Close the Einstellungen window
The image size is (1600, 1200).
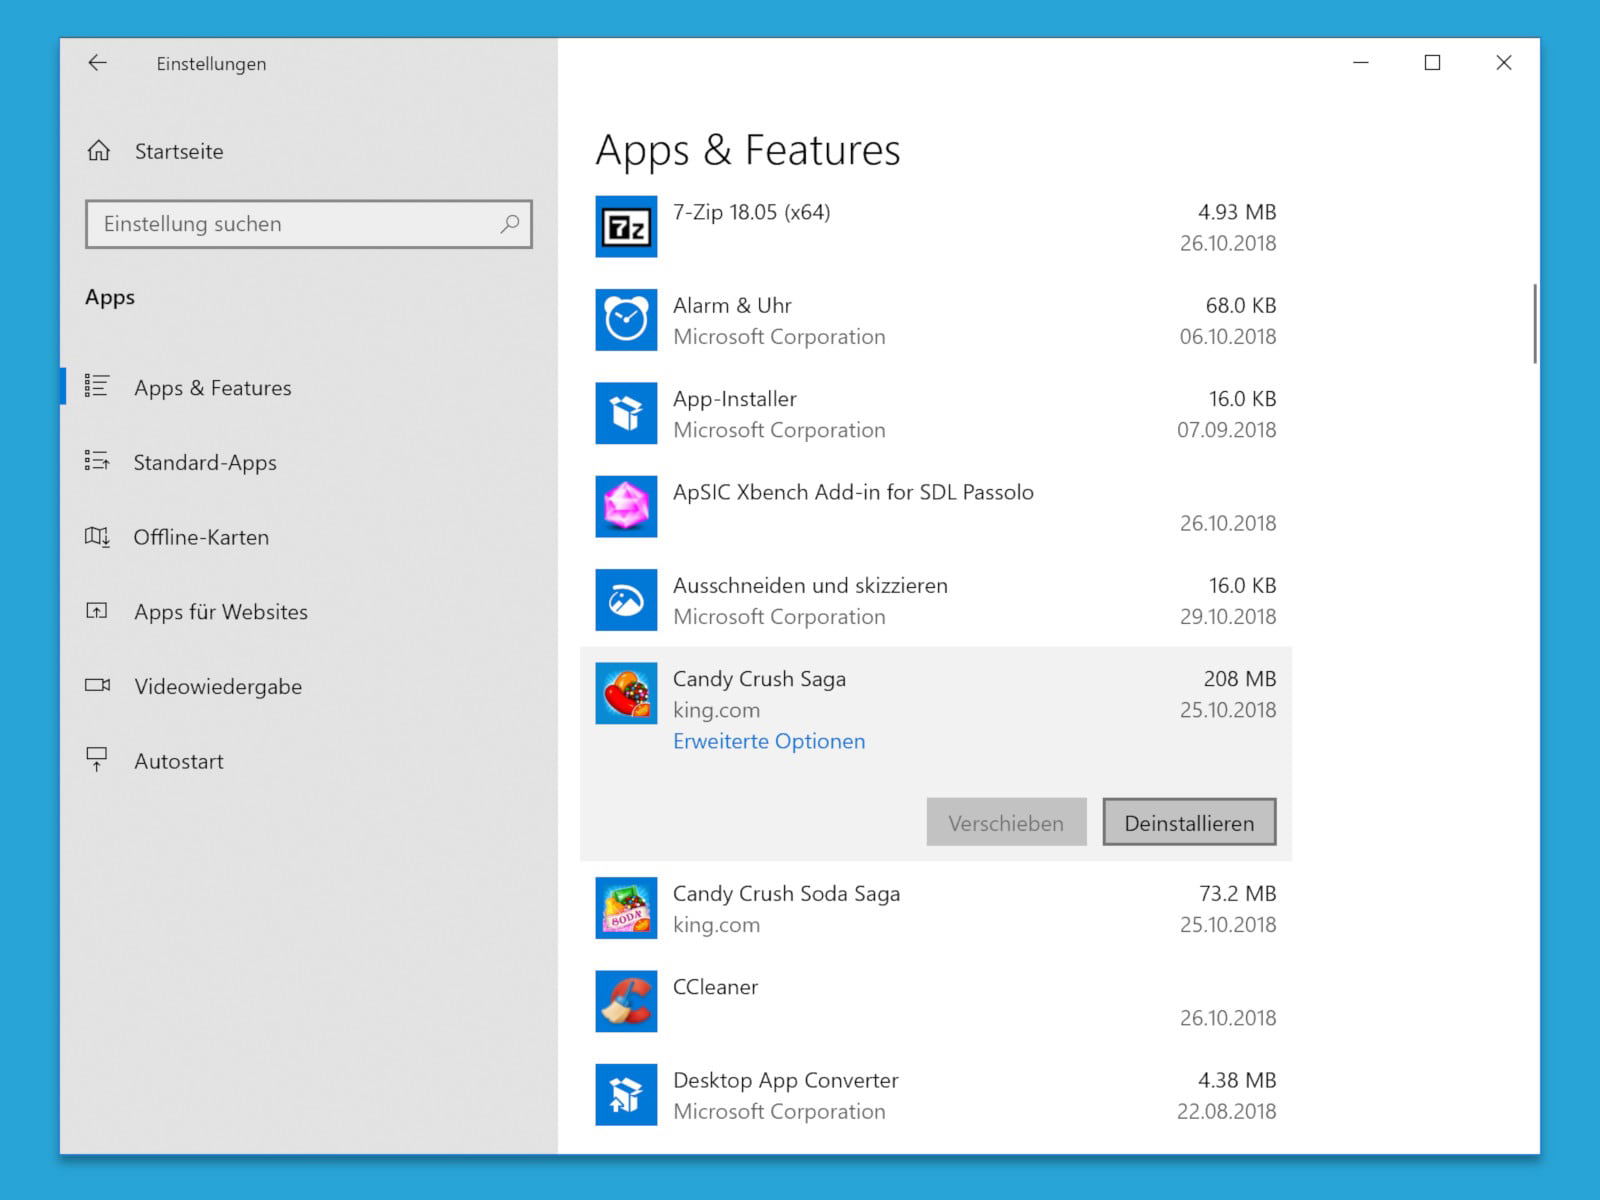(1503, 63)
